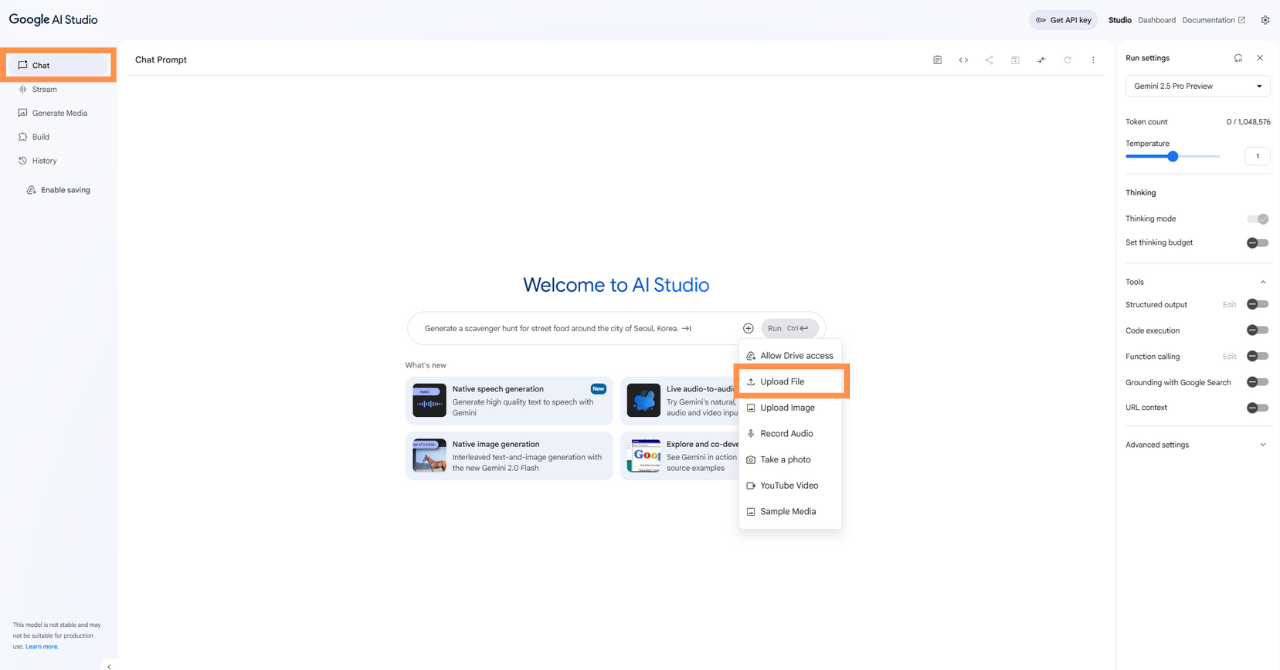Collapse the Tools section
The image size is (1280, 670).
click(x=1262, y=282)
